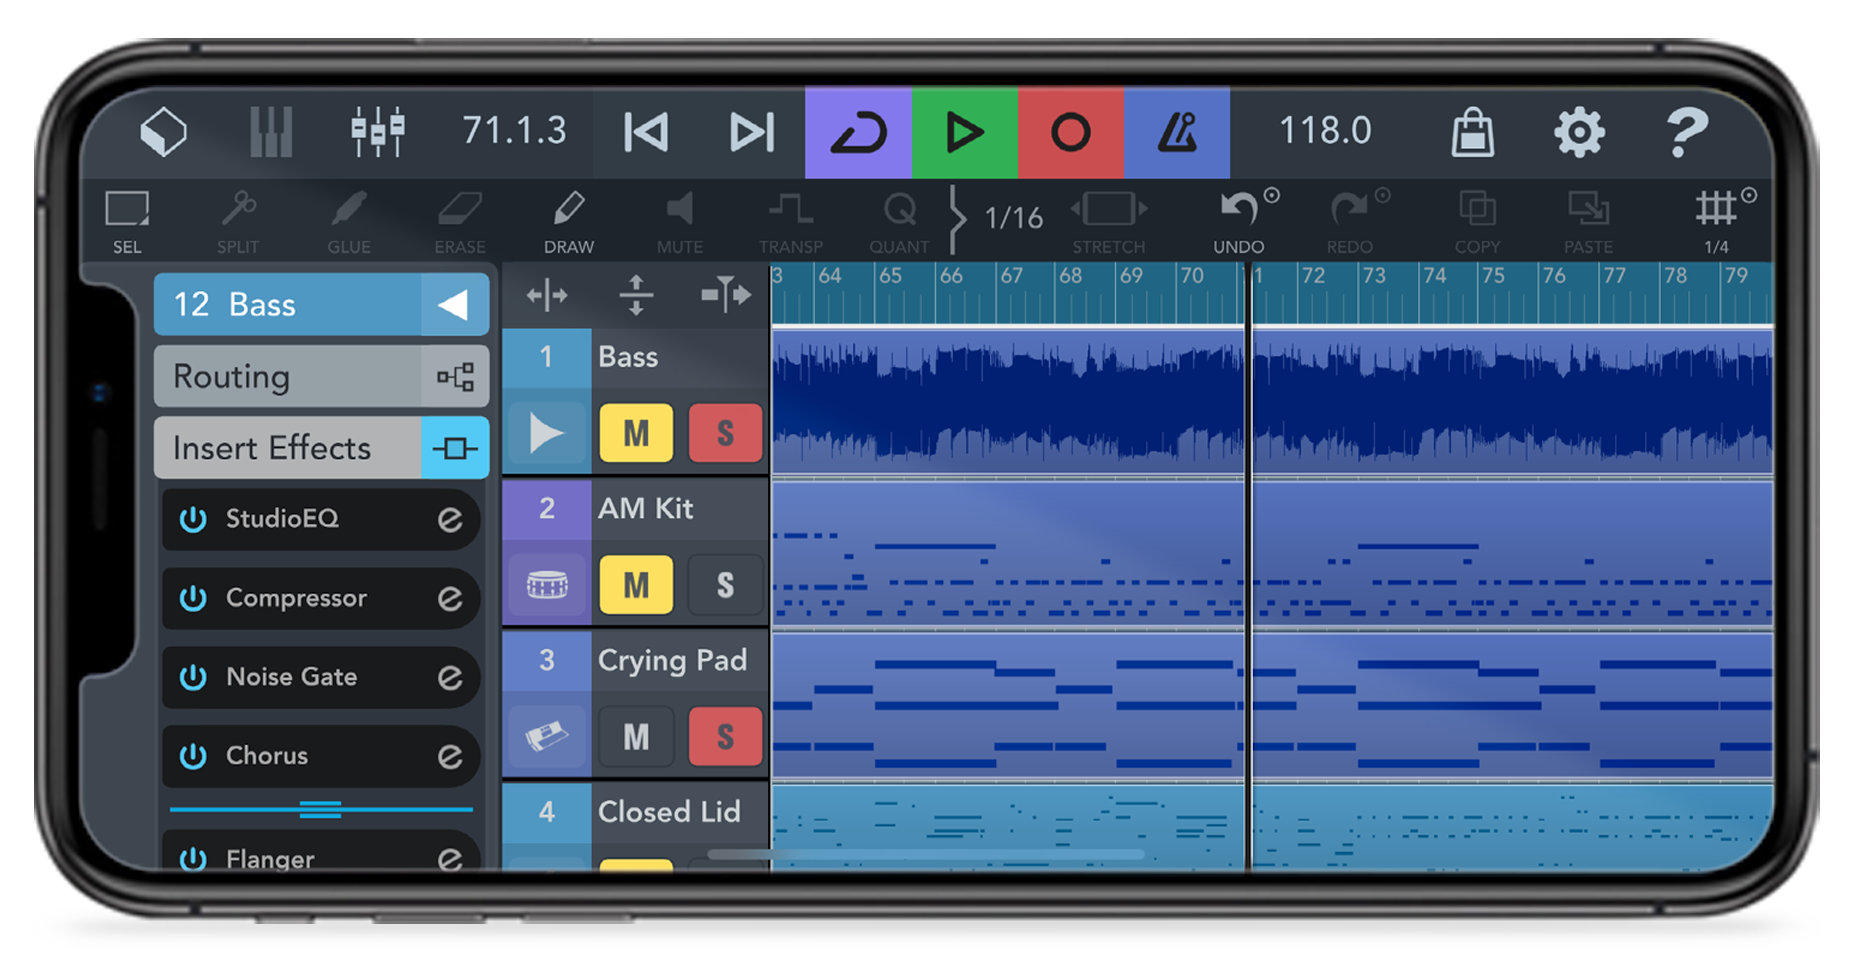The width and height of the screenshot is (1862, 957).
Task: Open the virtual keyboard panel
Action: coord(270,130)
